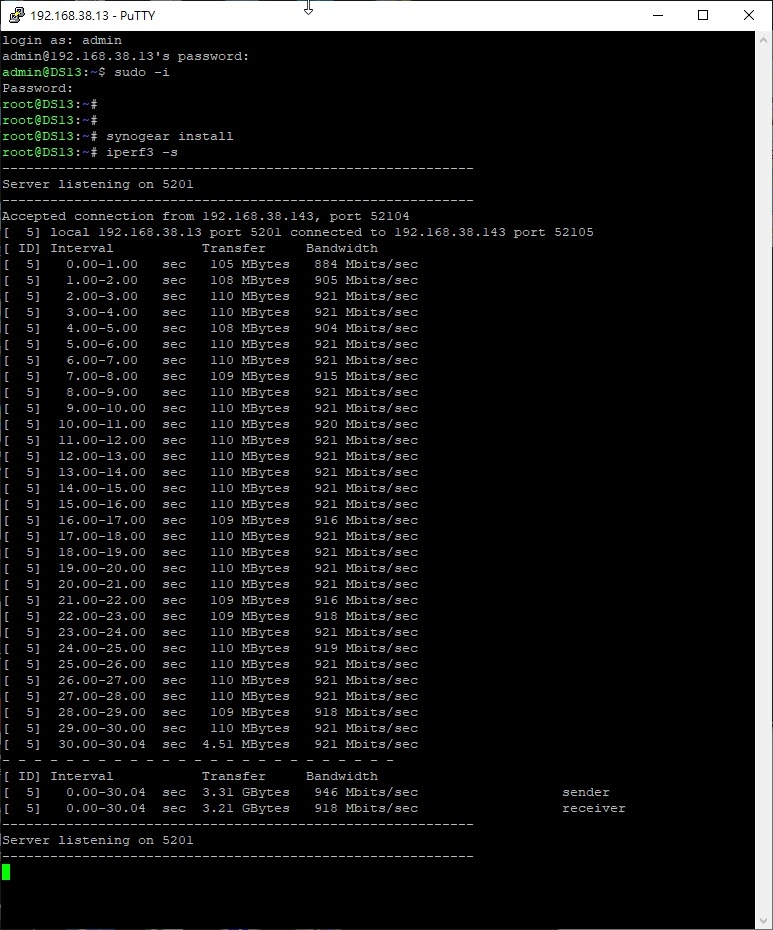The width and height of the screenshot is (773, 930).
Task: Click "admin@192.168.38.13's password:" line
Action: pyautogui.click(x=126, y=56)
